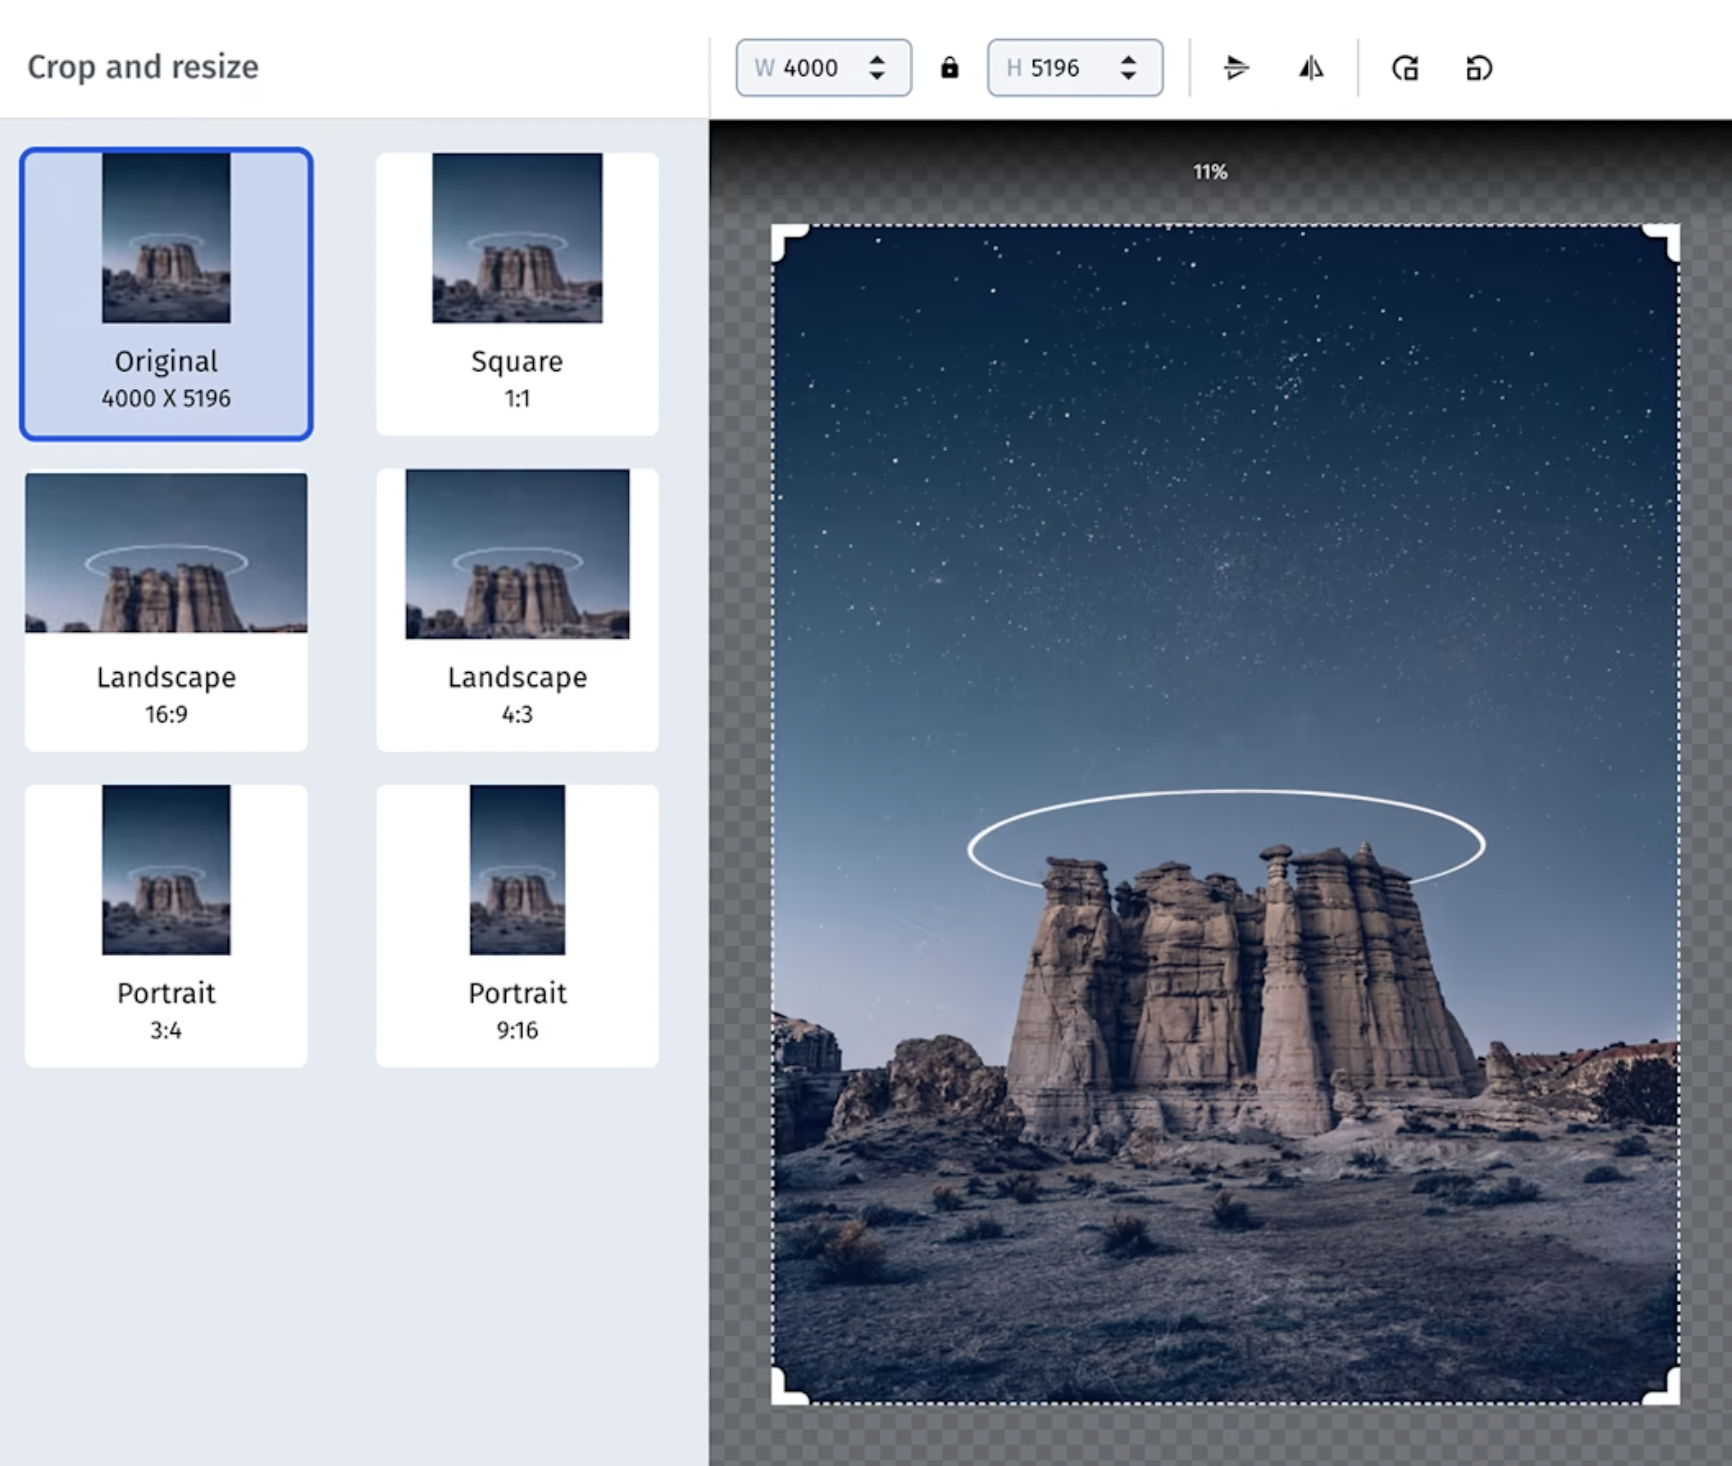Increase width using the up stepper arrow
The height and width of the screenshot is (1466, 1732).
[x=877, y=60]
